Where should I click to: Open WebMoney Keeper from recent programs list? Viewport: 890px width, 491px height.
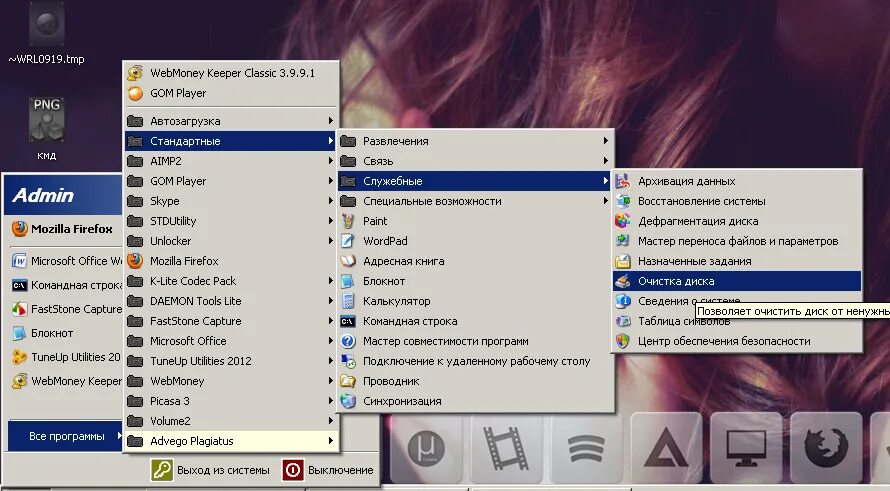click(67, 381)
